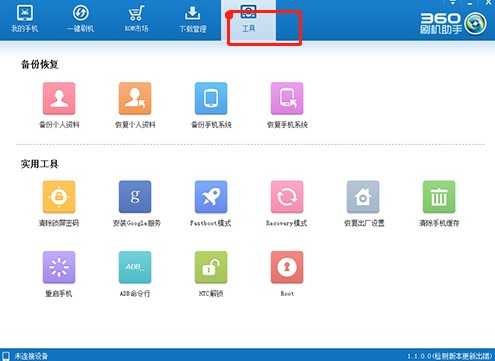495x361 pixels.
Task: Open the ROM市场 tab
Action: pyautogui.click(x=136, y=19)
